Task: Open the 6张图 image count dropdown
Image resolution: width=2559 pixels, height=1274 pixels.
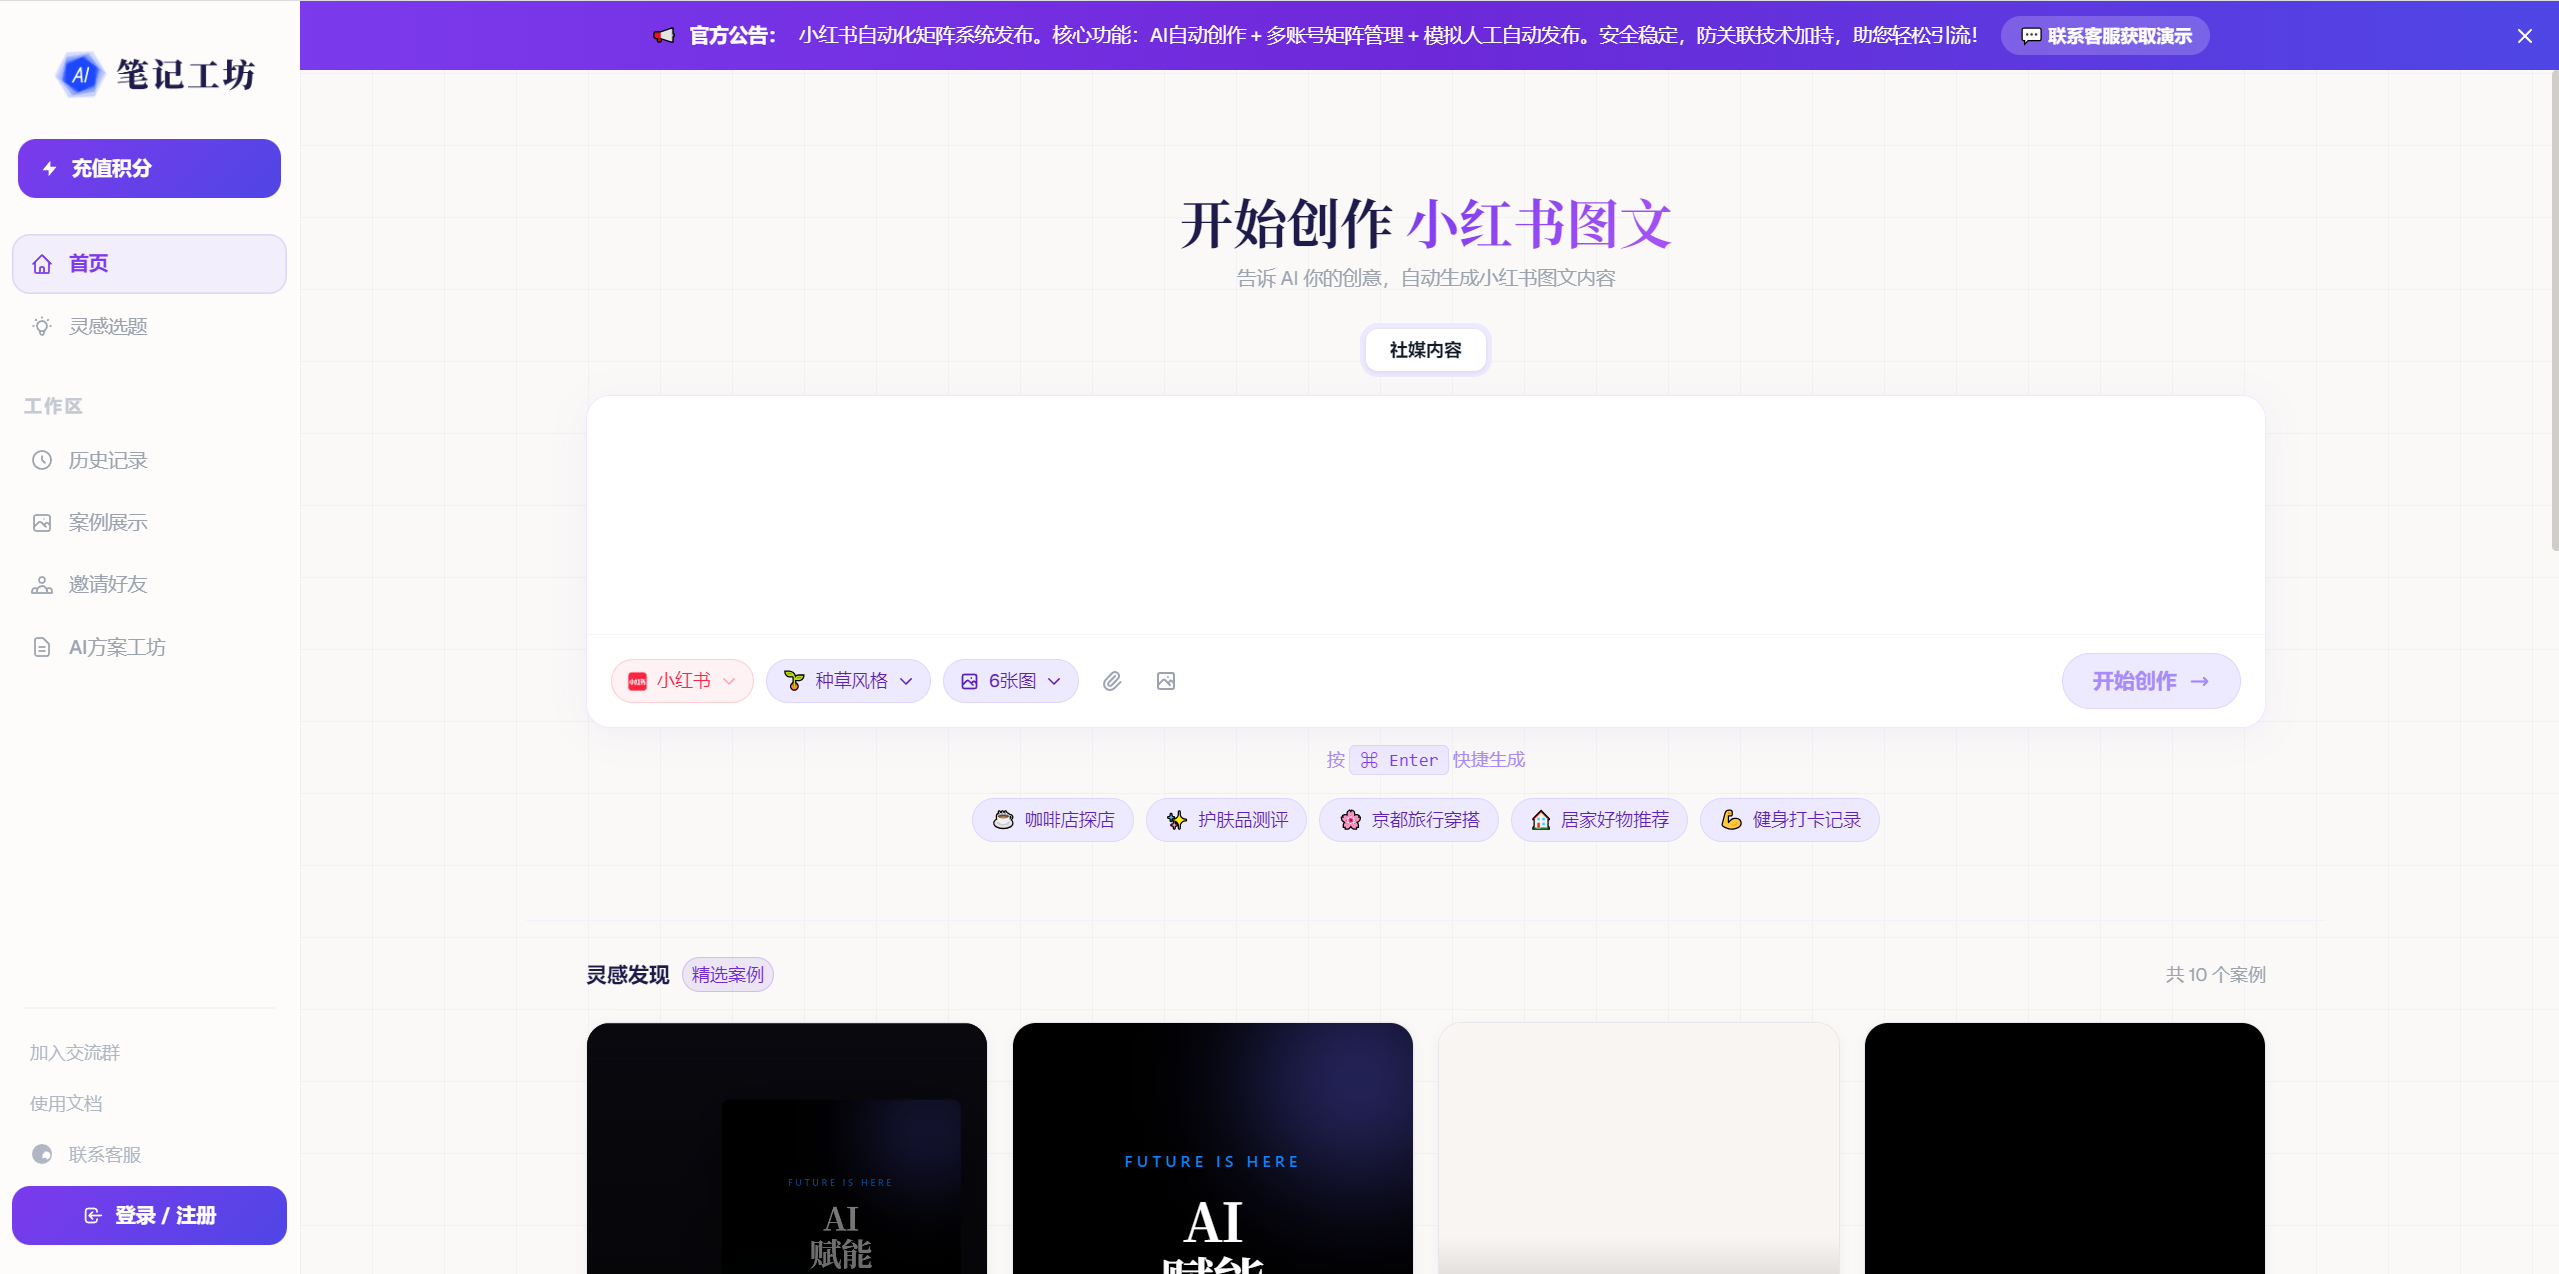Action: (x=1011, y=681)
